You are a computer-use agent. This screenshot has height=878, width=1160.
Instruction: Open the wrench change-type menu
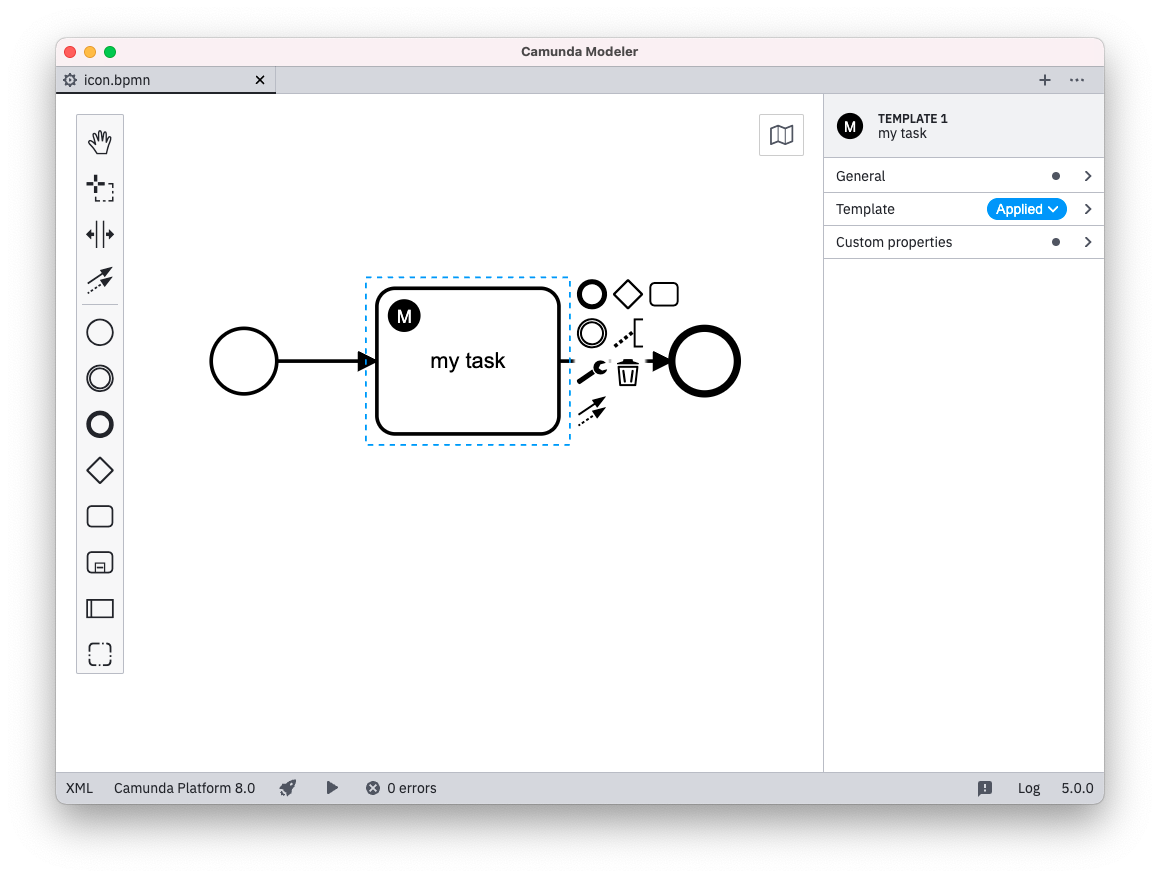point(592,372)
